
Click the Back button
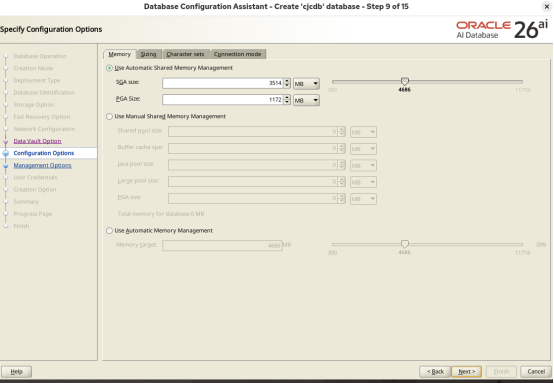pyautogui.click(x=435, y=372)
